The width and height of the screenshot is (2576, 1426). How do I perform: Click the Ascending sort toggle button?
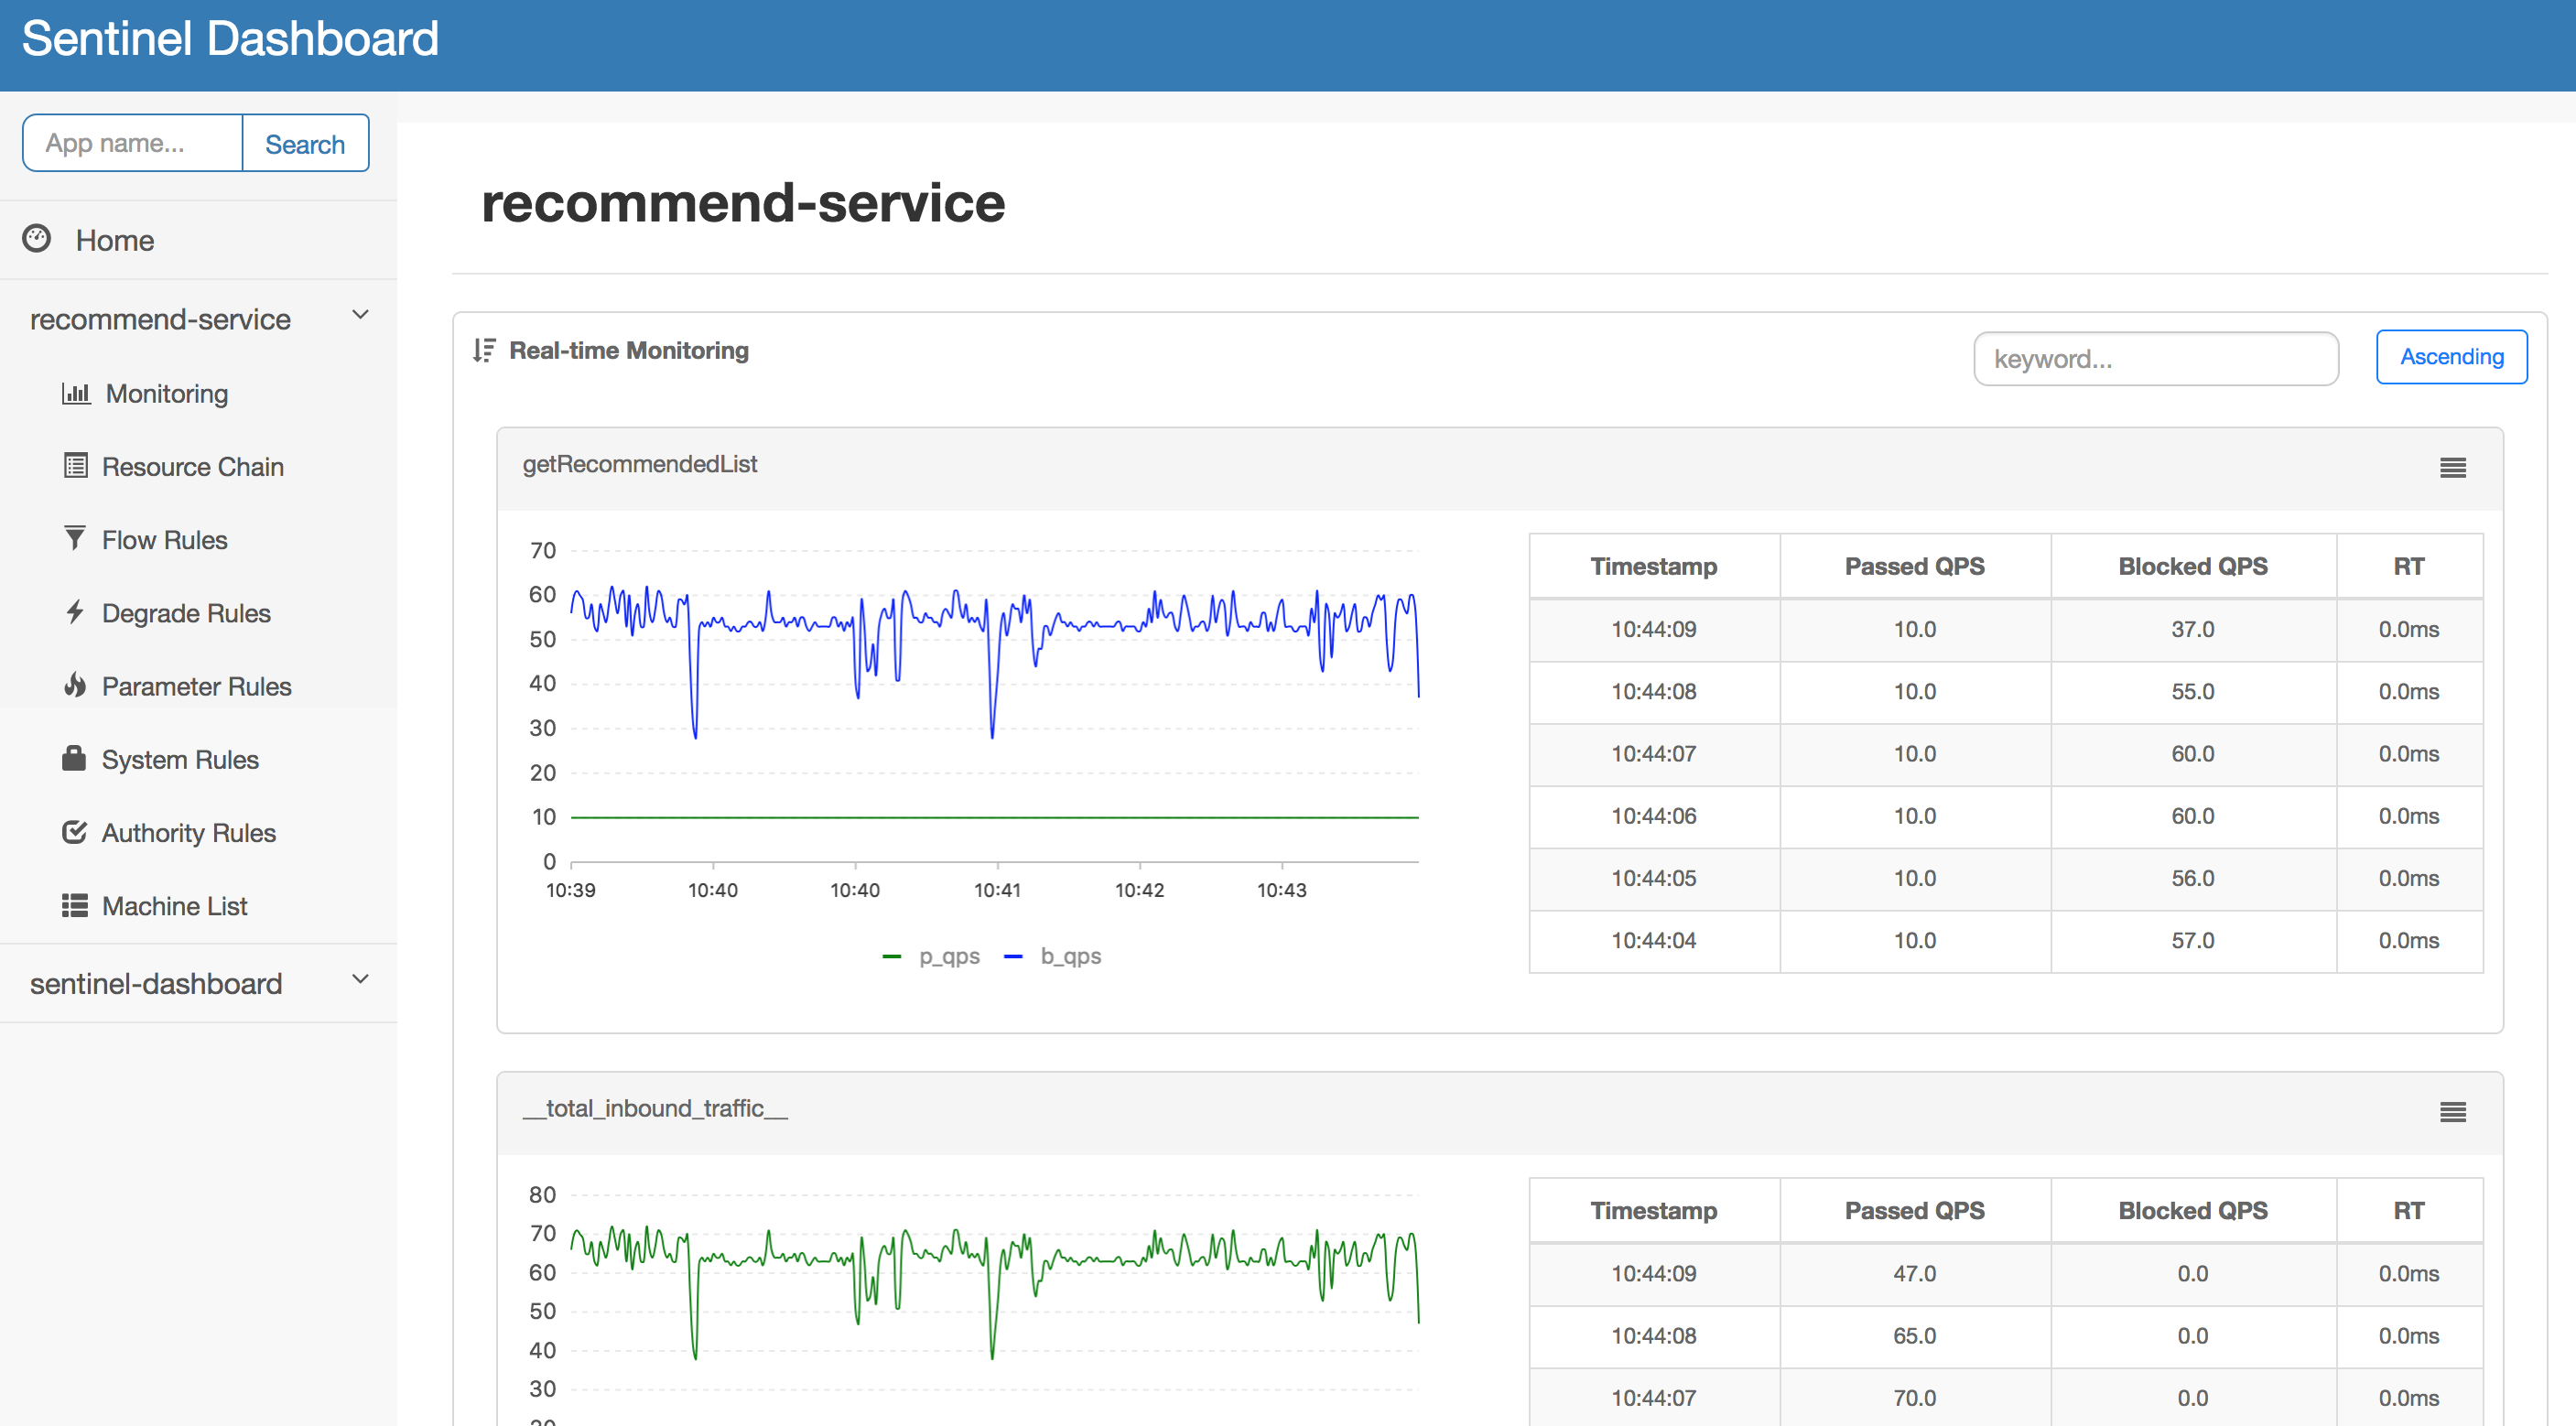(x=2452, y=357)
